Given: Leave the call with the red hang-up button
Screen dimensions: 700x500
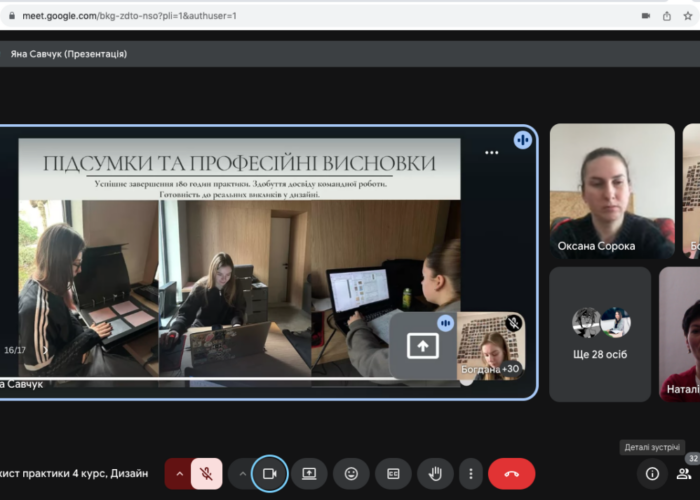Looking at the screenshot, I should point(511,473).
